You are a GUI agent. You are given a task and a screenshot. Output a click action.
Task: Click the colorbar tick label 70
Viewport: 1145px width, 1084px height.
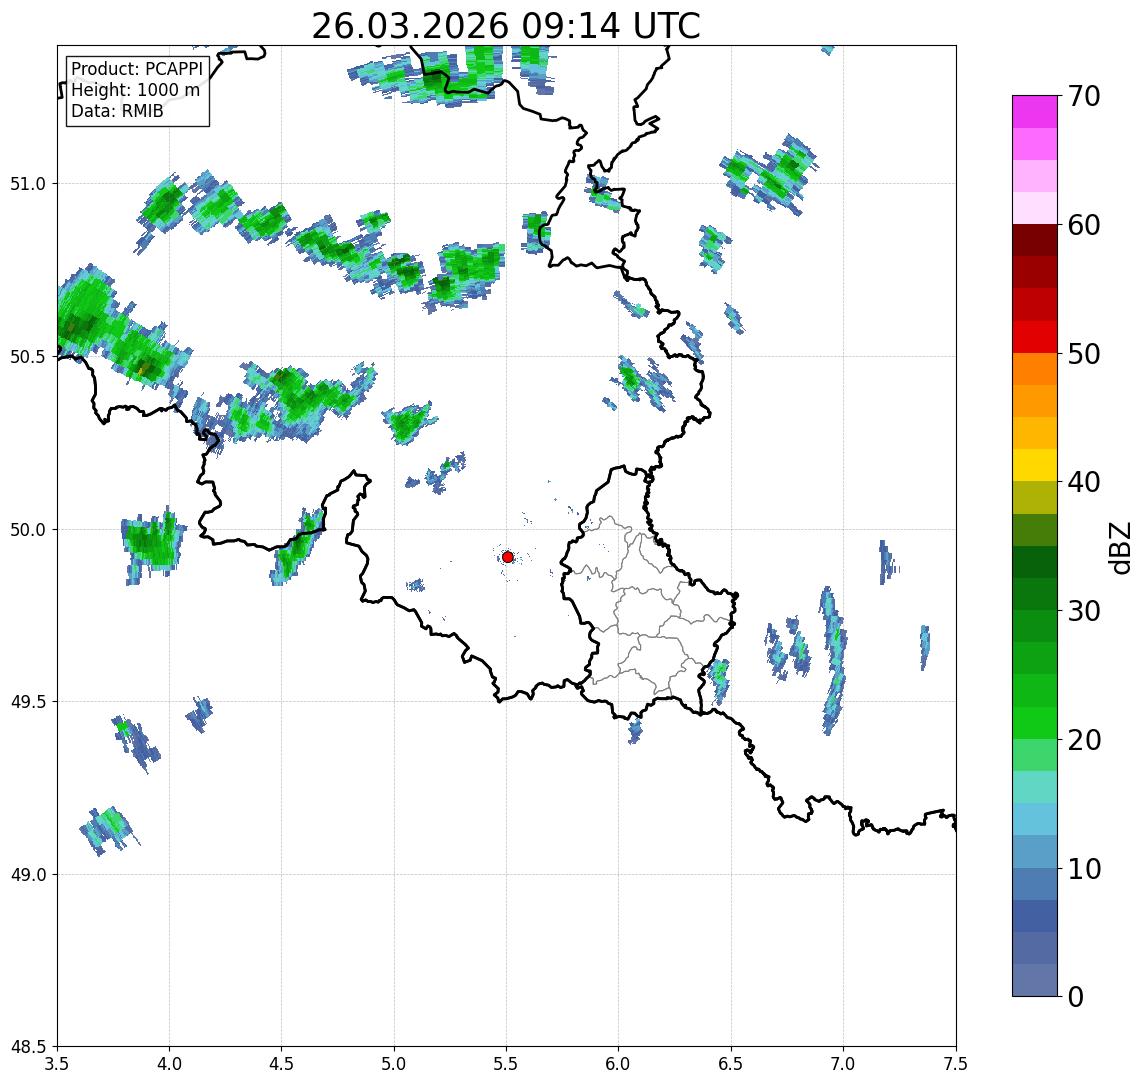click(x=1084, y=96)
